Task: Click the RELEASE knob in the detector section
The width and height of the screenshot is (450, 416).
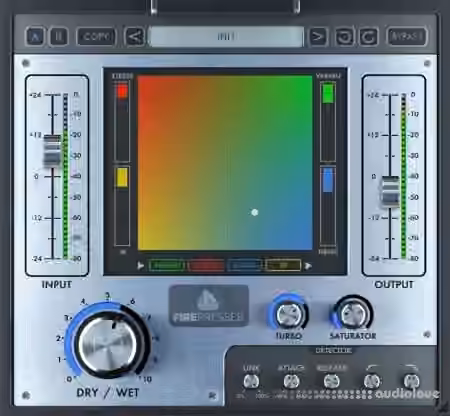Action: point(332,382)
